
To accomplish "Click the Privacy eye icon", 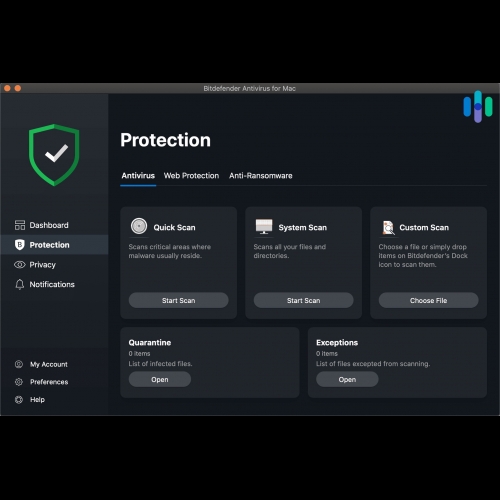I will click(x=20, y=265).
